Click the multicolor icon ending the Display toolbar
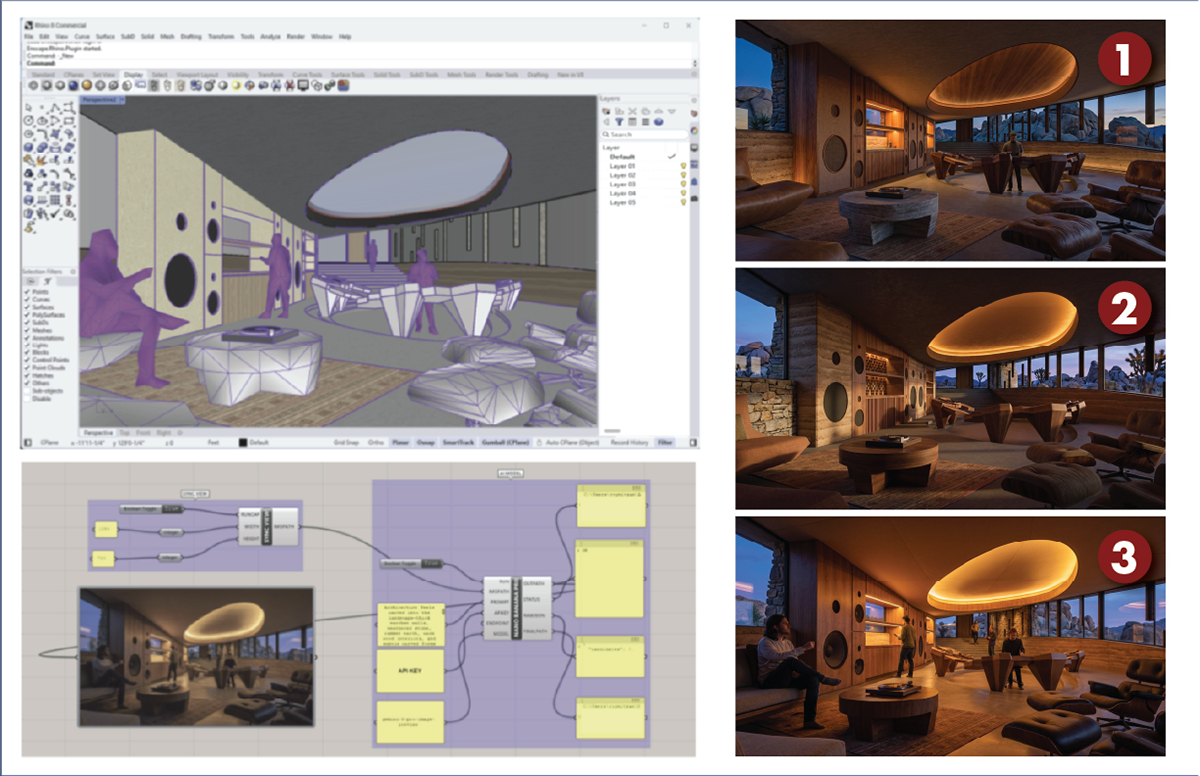Image resolution: width=1200 pixels, height=776 pixels. [344, 86]
